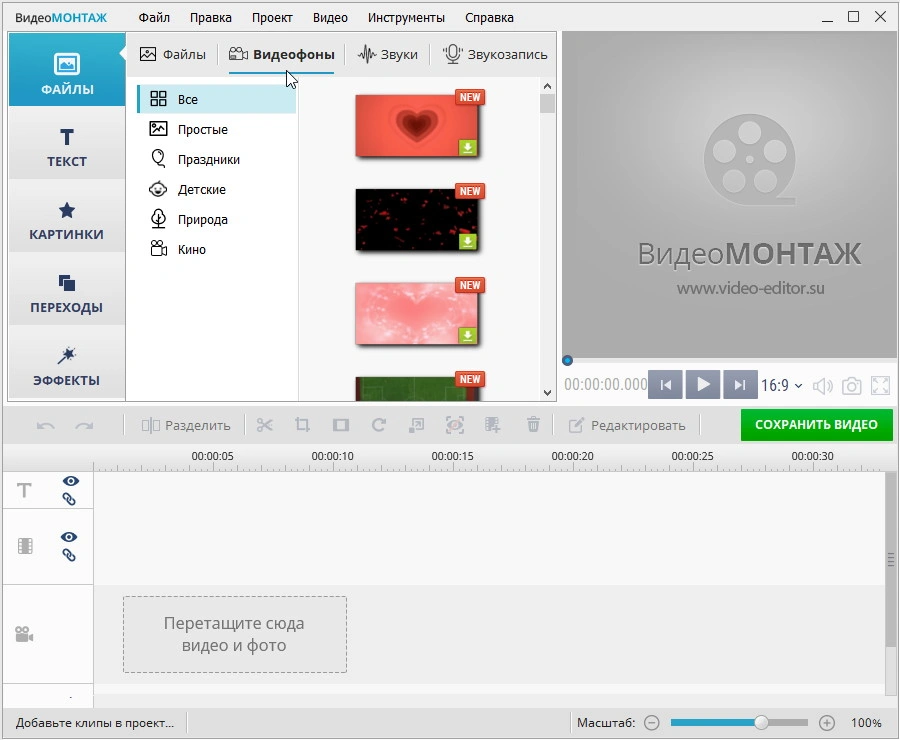The width and height of the screenshot is (900, 740).
Task: Switch to the Видеофоны tab
Action: 281,55
